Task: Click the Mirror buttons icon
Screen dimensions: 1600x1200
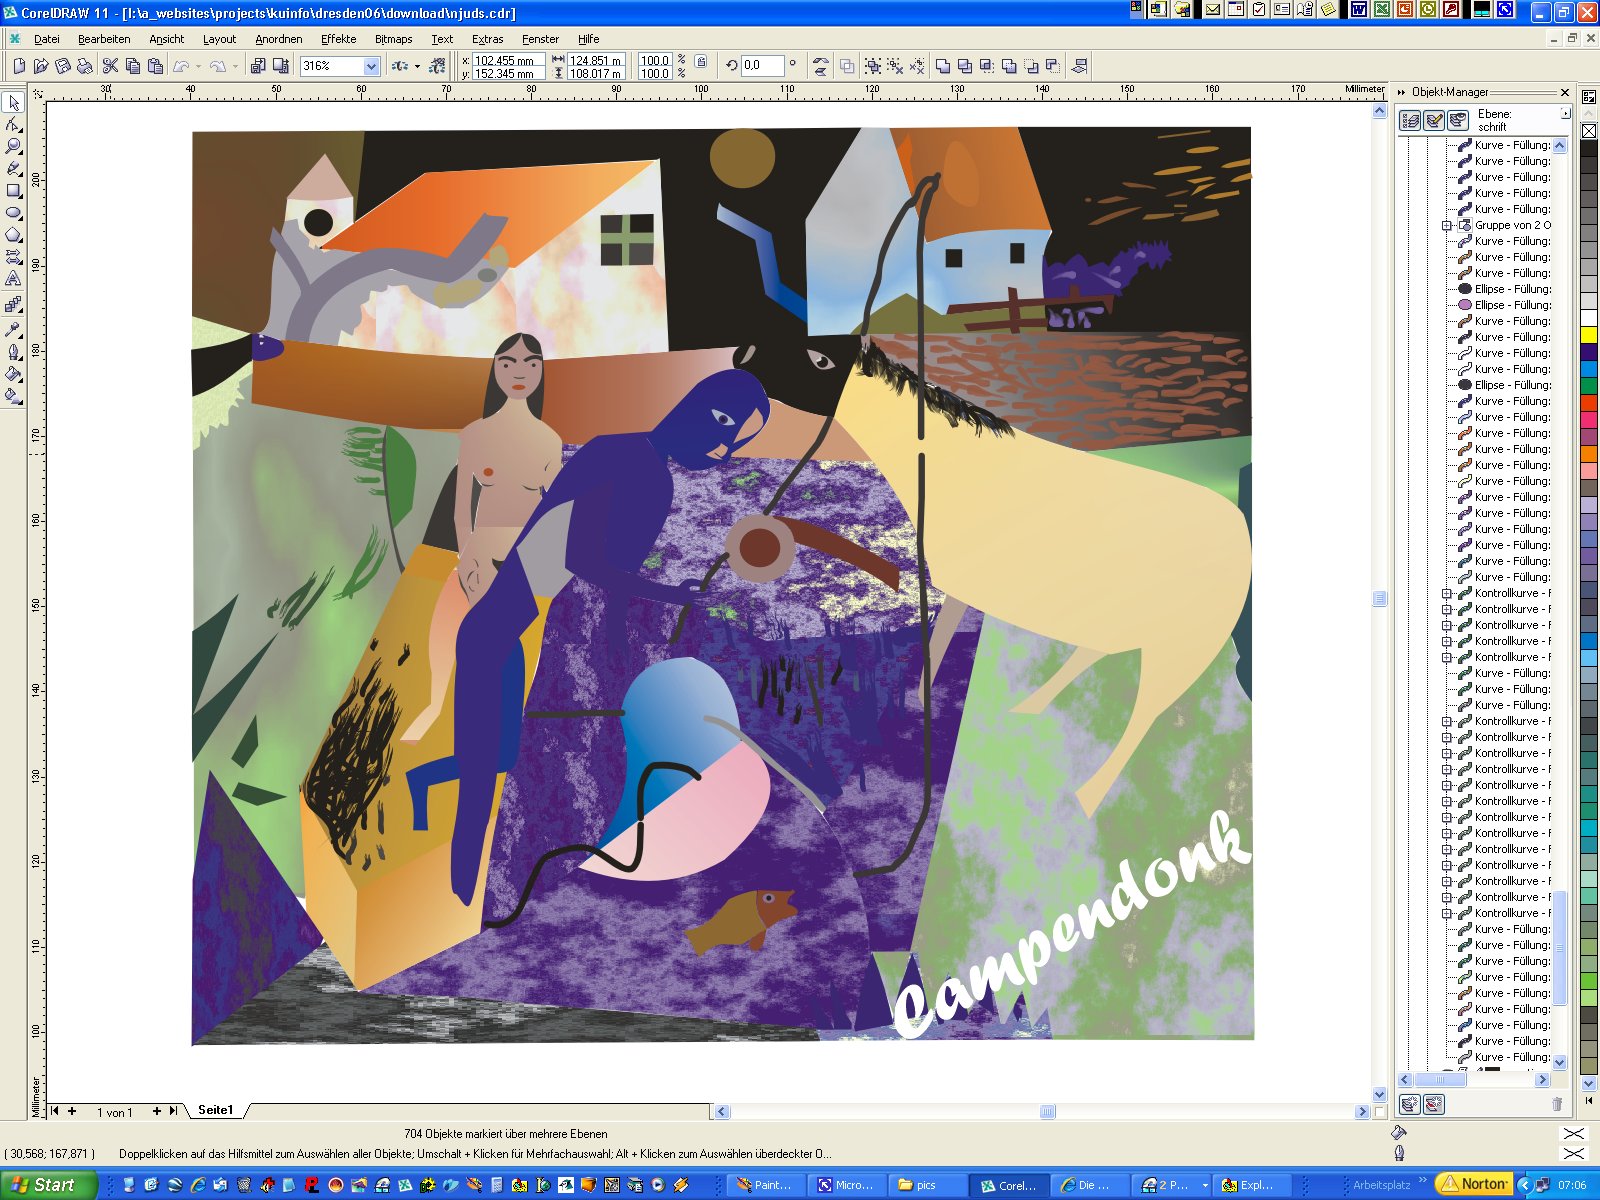Action: pos(821,66)
